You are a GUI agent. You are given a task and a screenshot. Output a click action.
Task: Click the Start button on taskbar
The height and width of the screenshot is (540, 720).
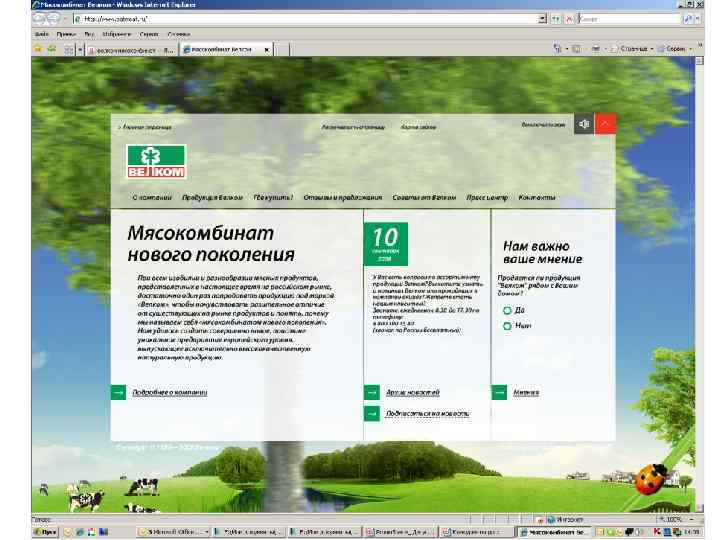click(45, 532)
